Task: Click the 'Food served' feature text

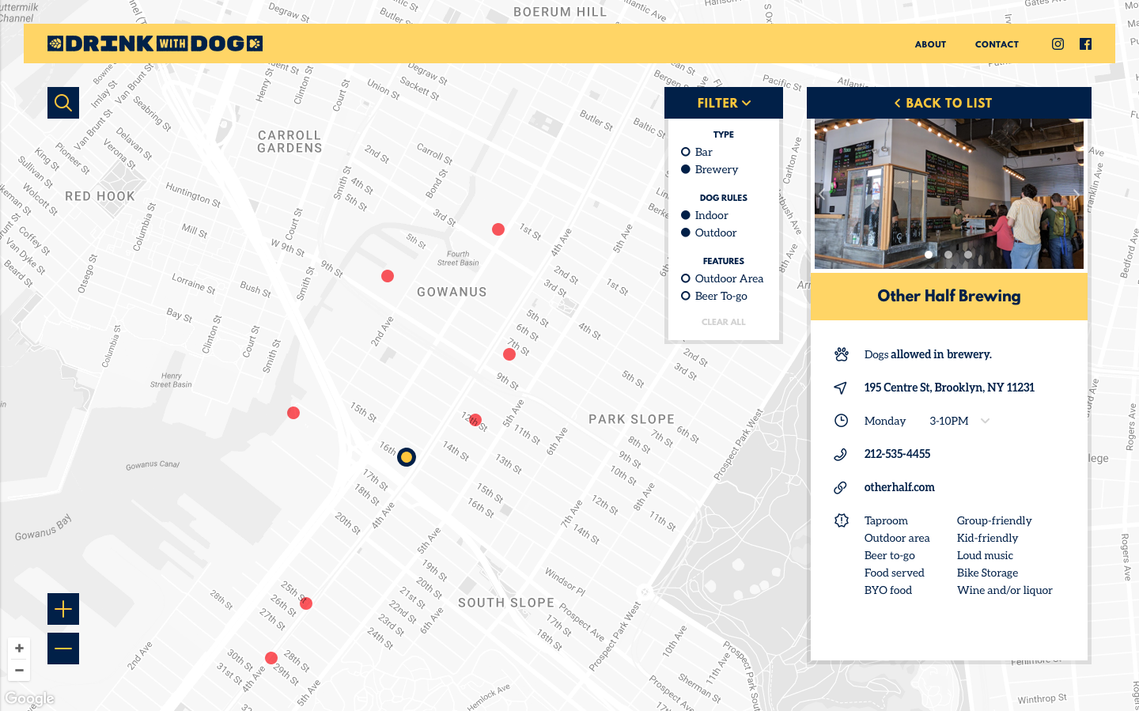Action: (x=894, y=573)
